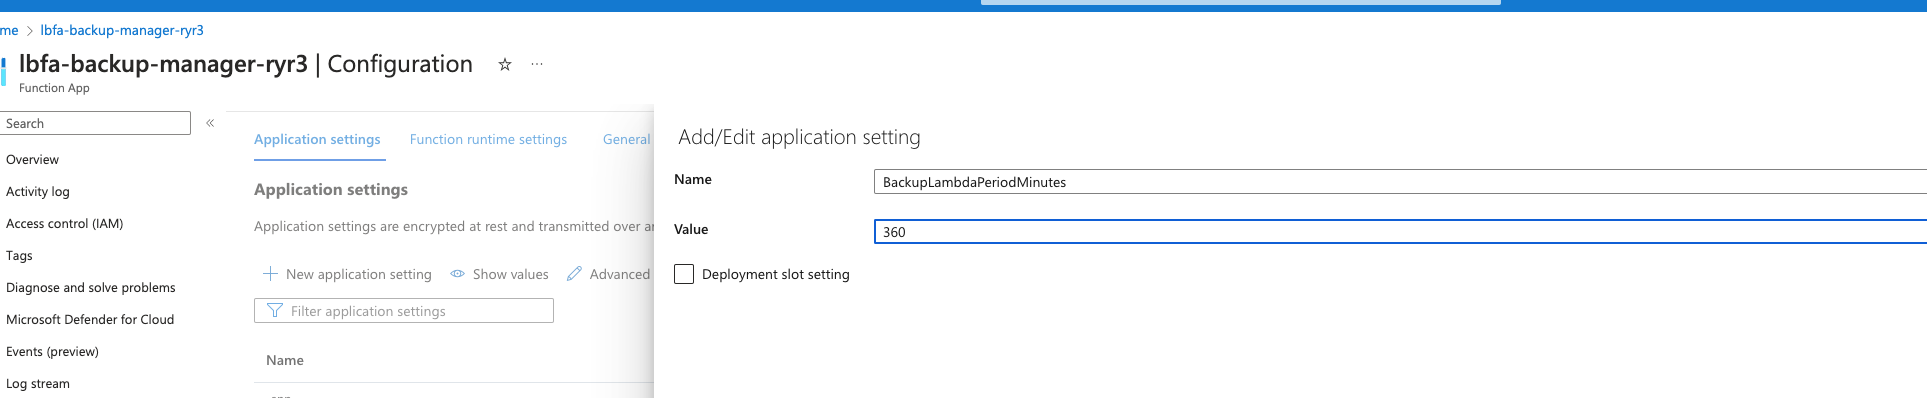Click the plus icon for new application setting

[270, 274]
